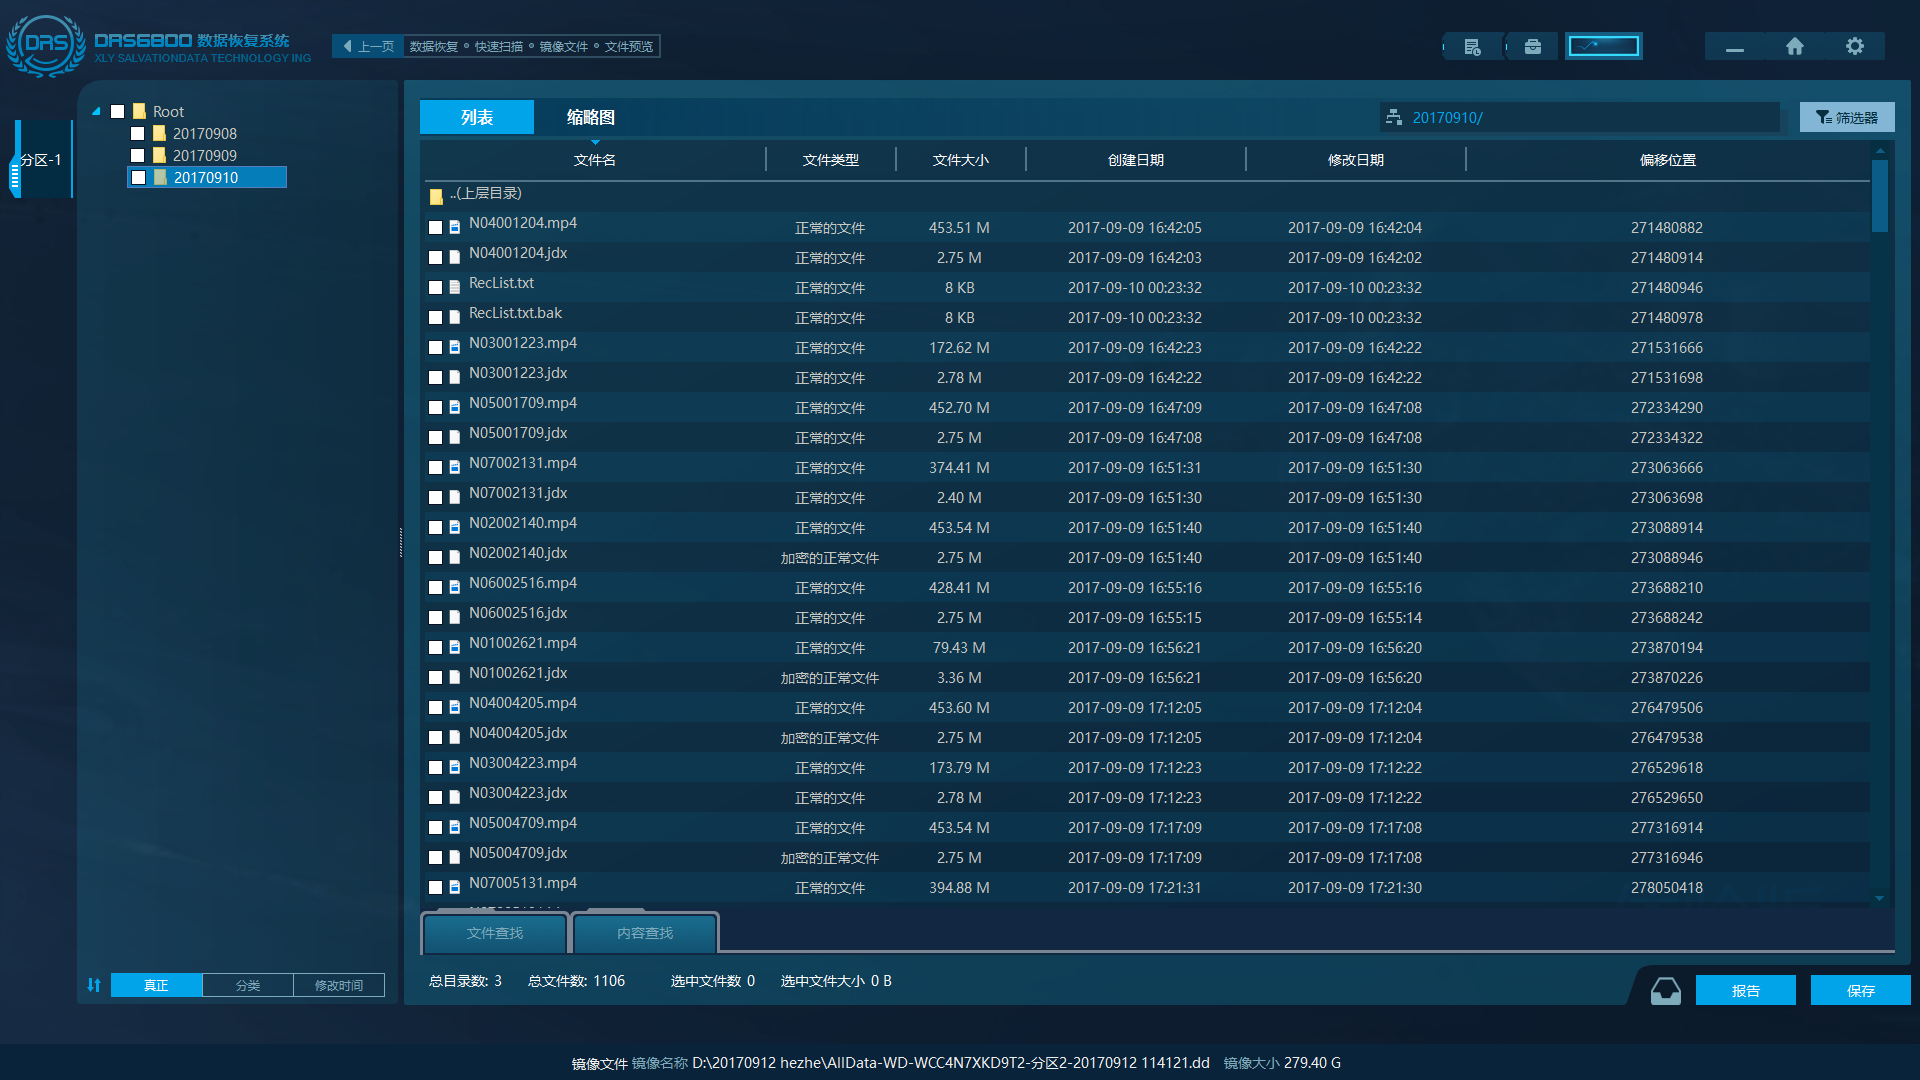Click the activity monitor graph widget

click(1603, 46)
